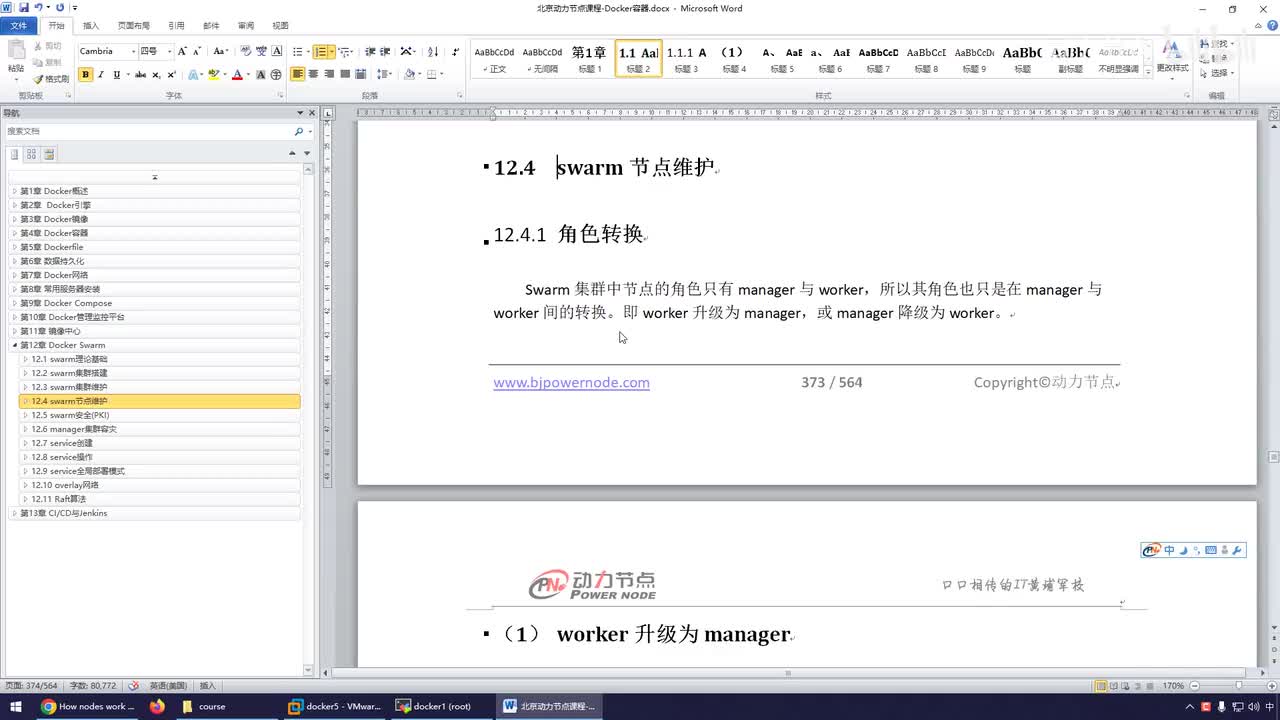Apply the 标题 1 heading style
This screenshot has width=1280, height=720.
[589, 59]
